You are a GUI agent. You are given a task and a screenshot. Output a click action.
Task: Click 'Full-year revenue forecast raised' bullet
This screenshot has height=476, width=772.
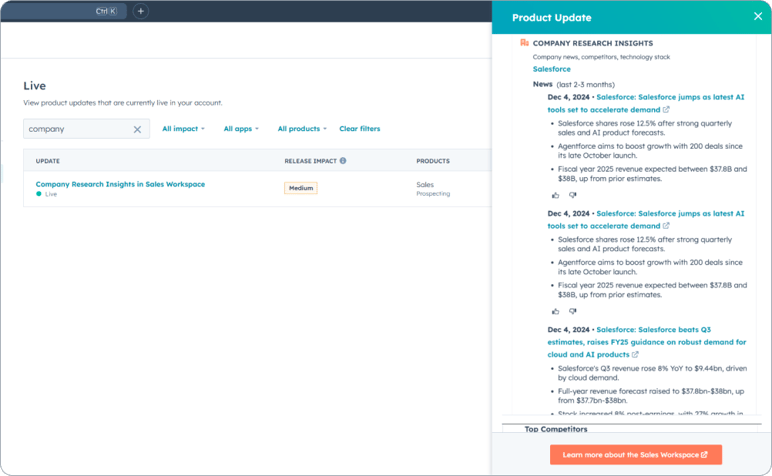click(x=650, y=396)
